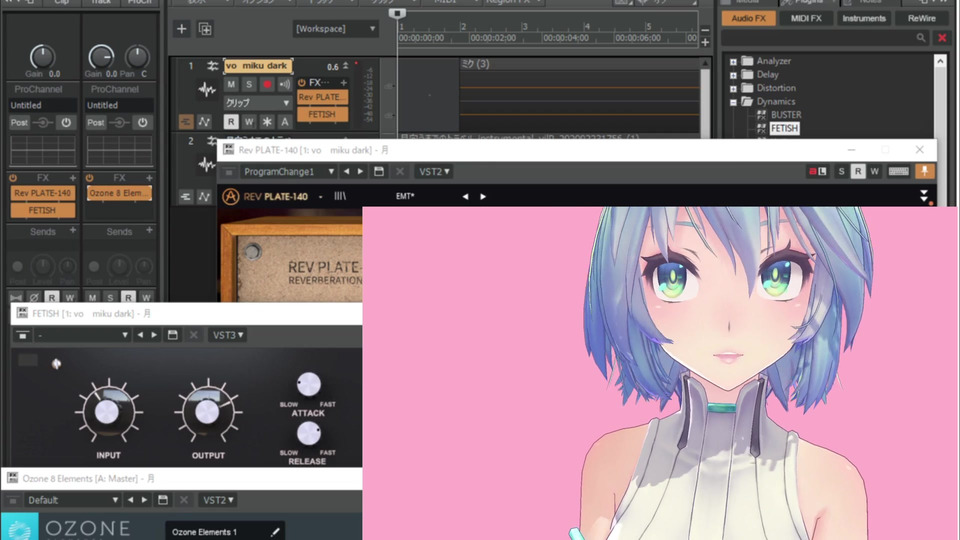Toggle Read automation on track 1
Image resolution: width=960 pixels, height=540 pixels.
231,122
